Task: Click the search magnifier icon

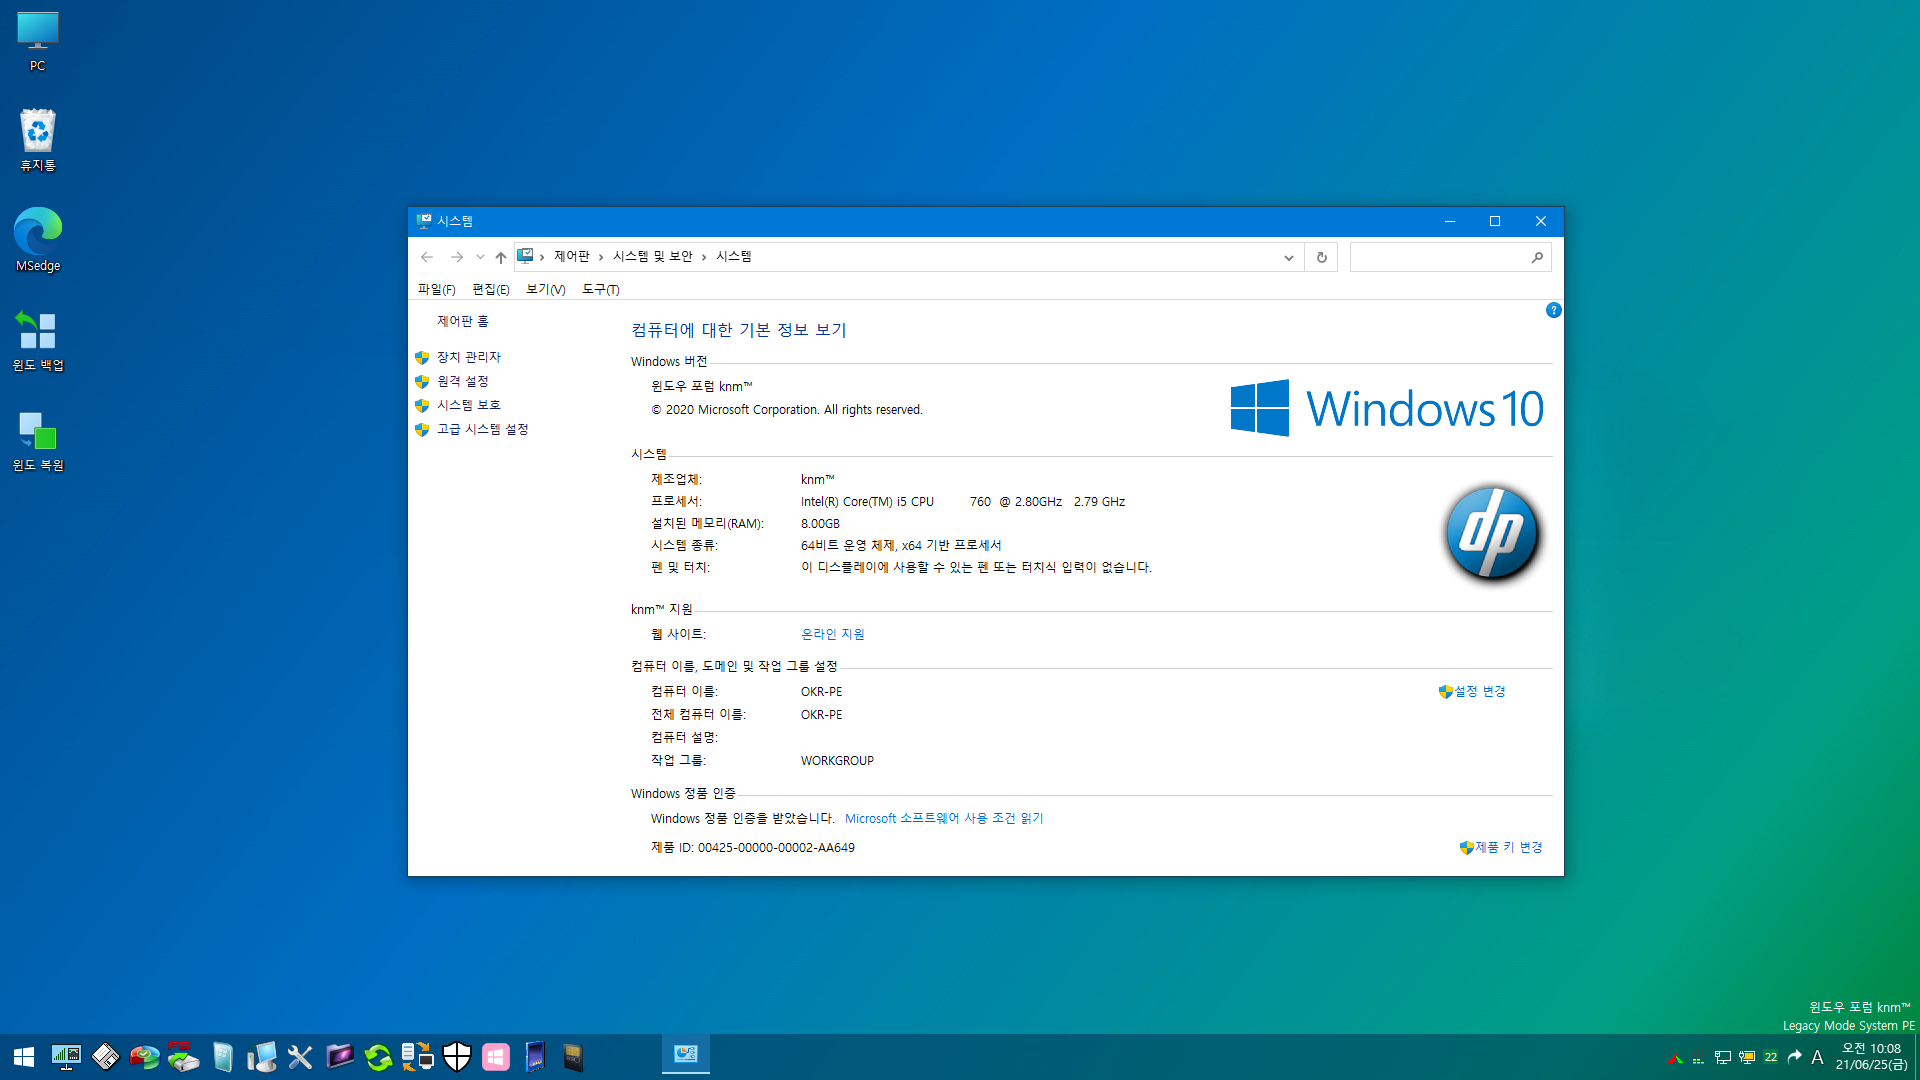Action: tap(1537, 257)
